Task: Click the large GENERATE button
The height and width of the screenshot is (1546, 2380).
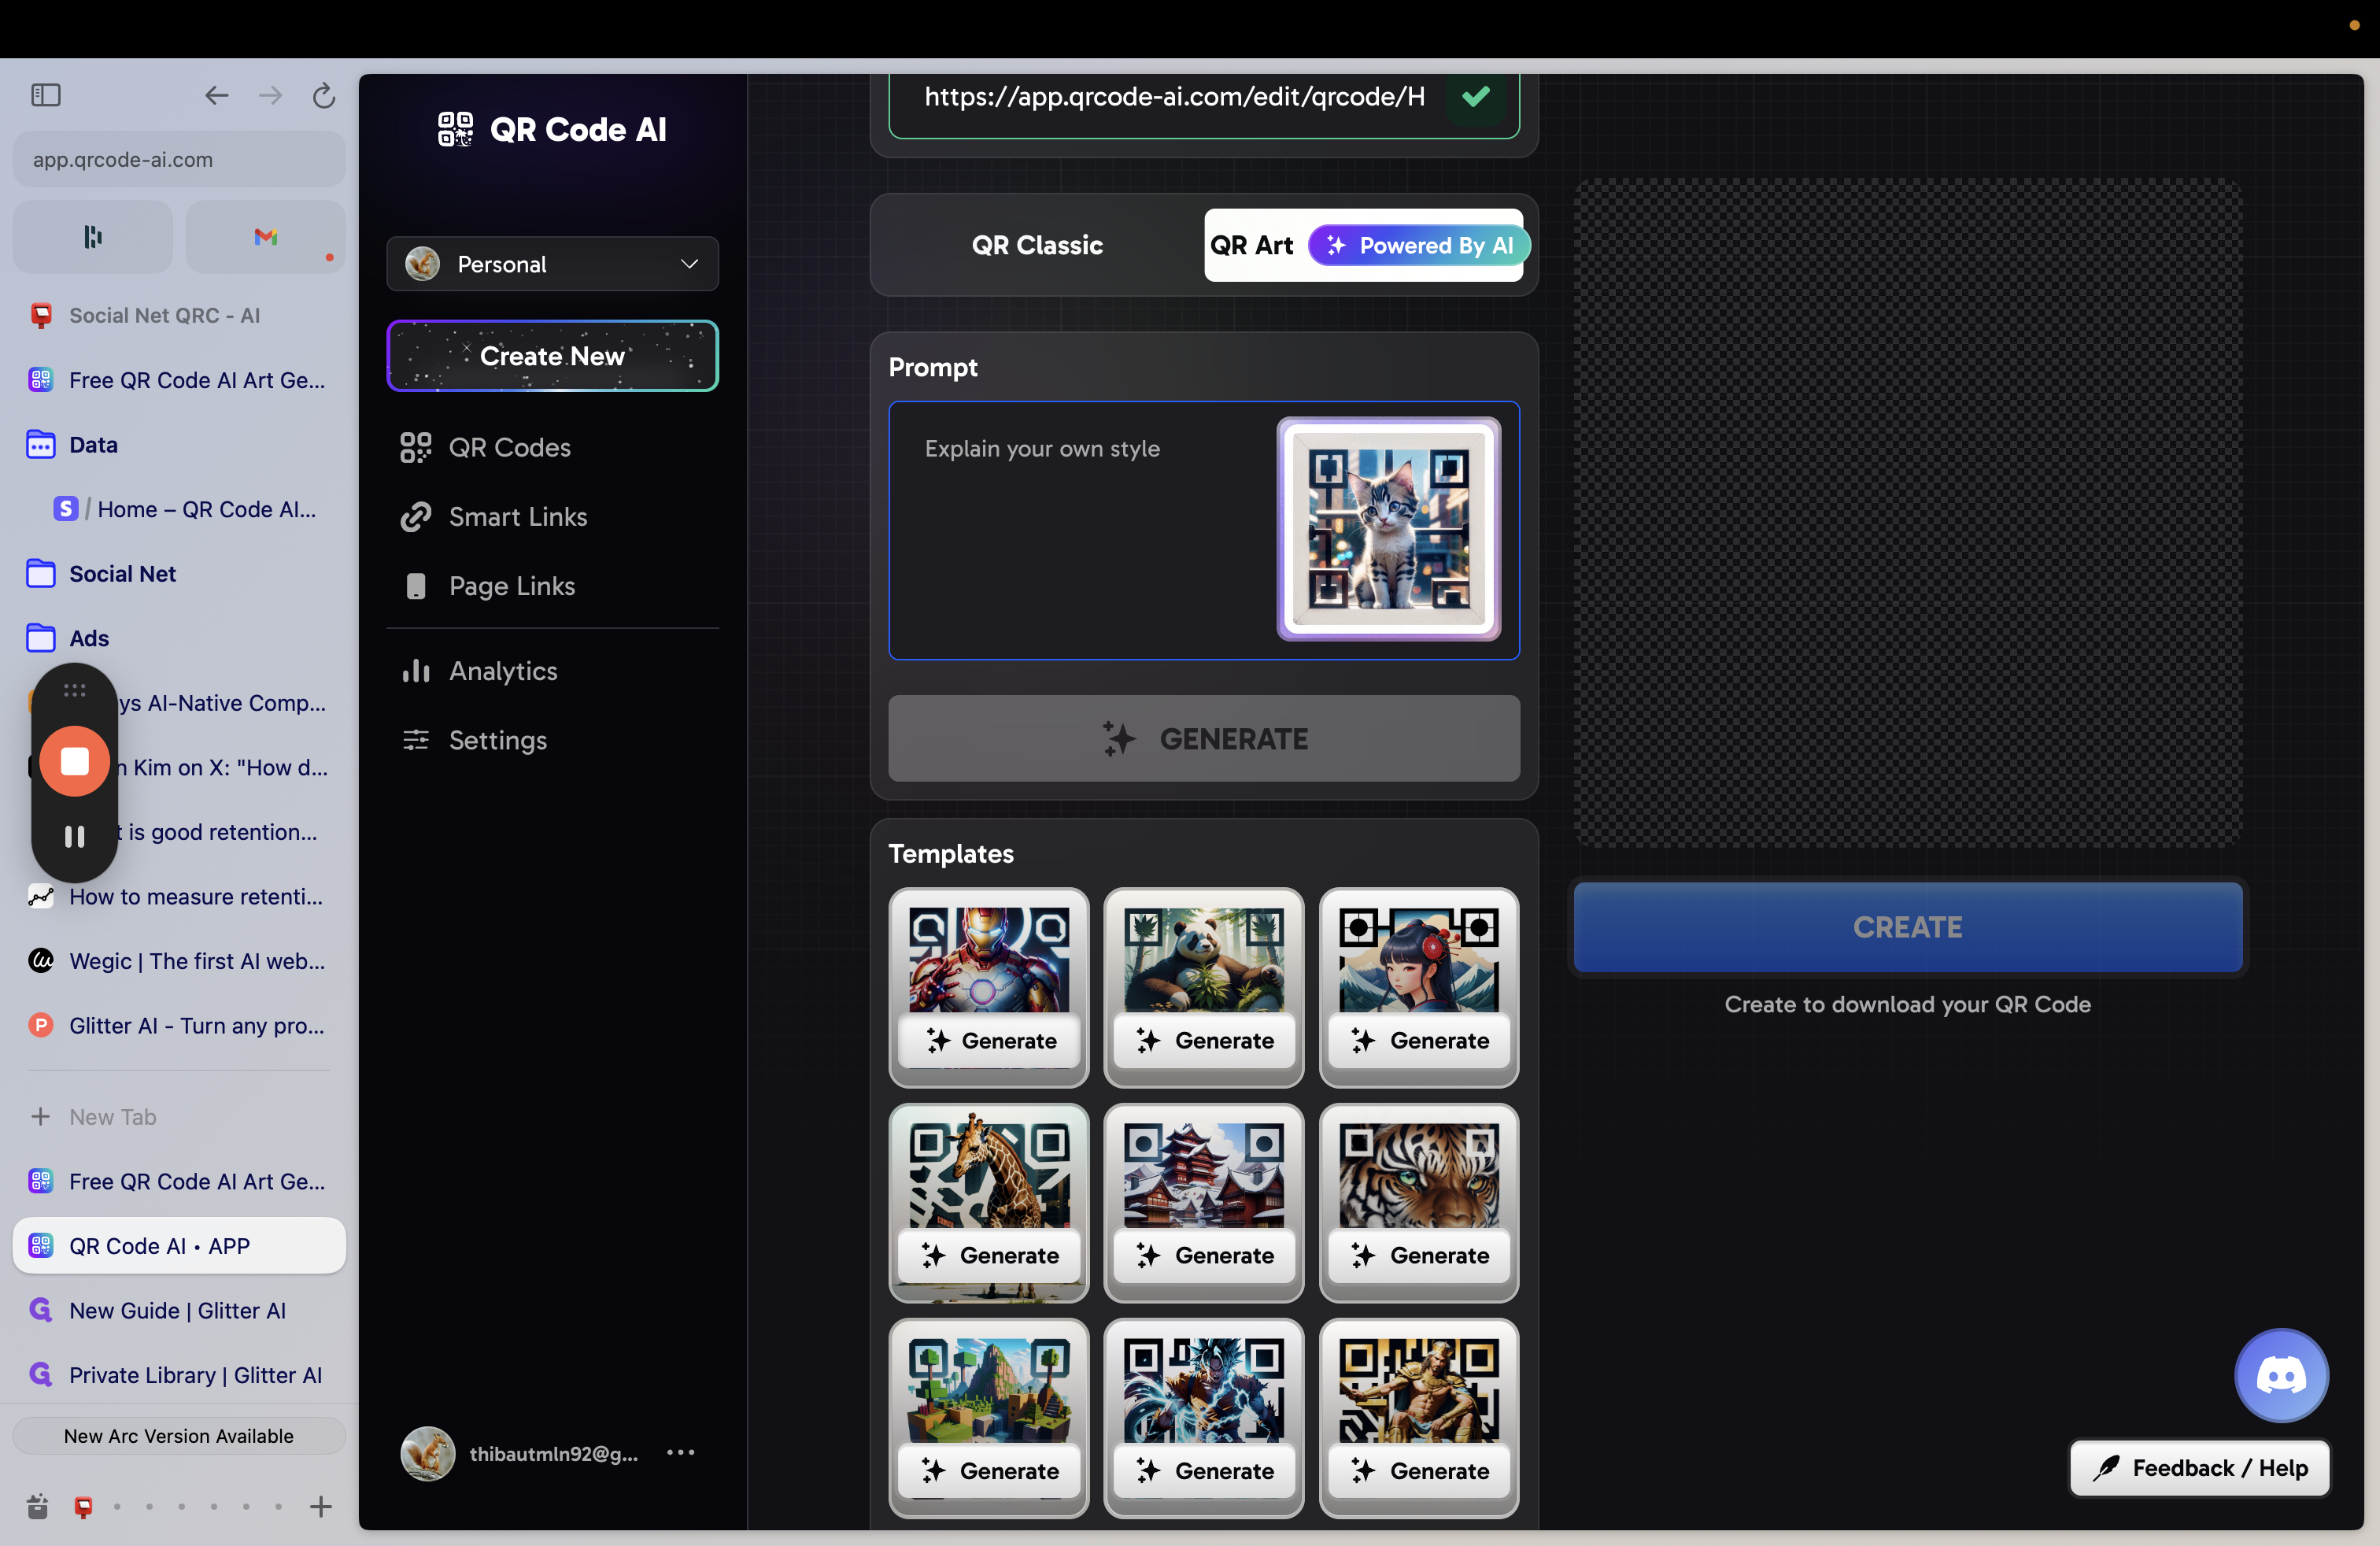Action: click(x=1204, y=738)
